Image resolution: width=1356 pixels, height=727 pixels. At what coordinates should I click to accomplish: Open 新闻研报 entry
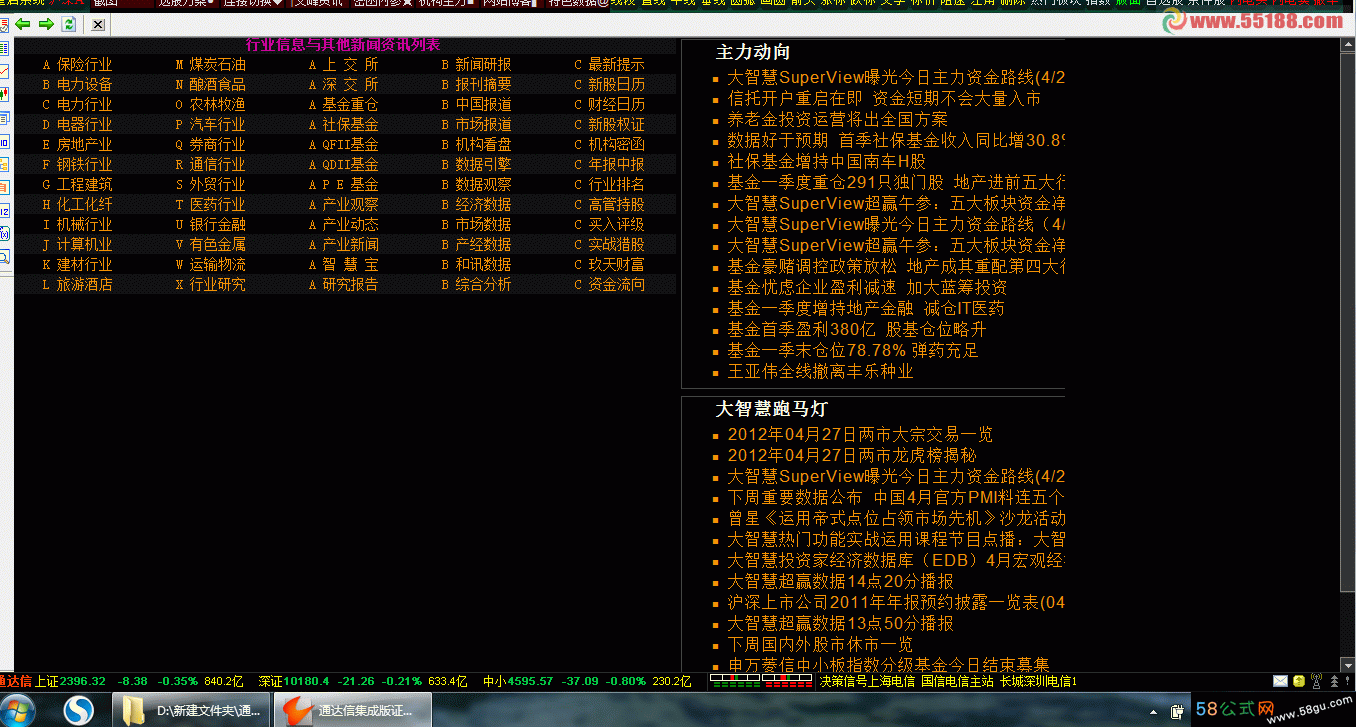[483, 65]
